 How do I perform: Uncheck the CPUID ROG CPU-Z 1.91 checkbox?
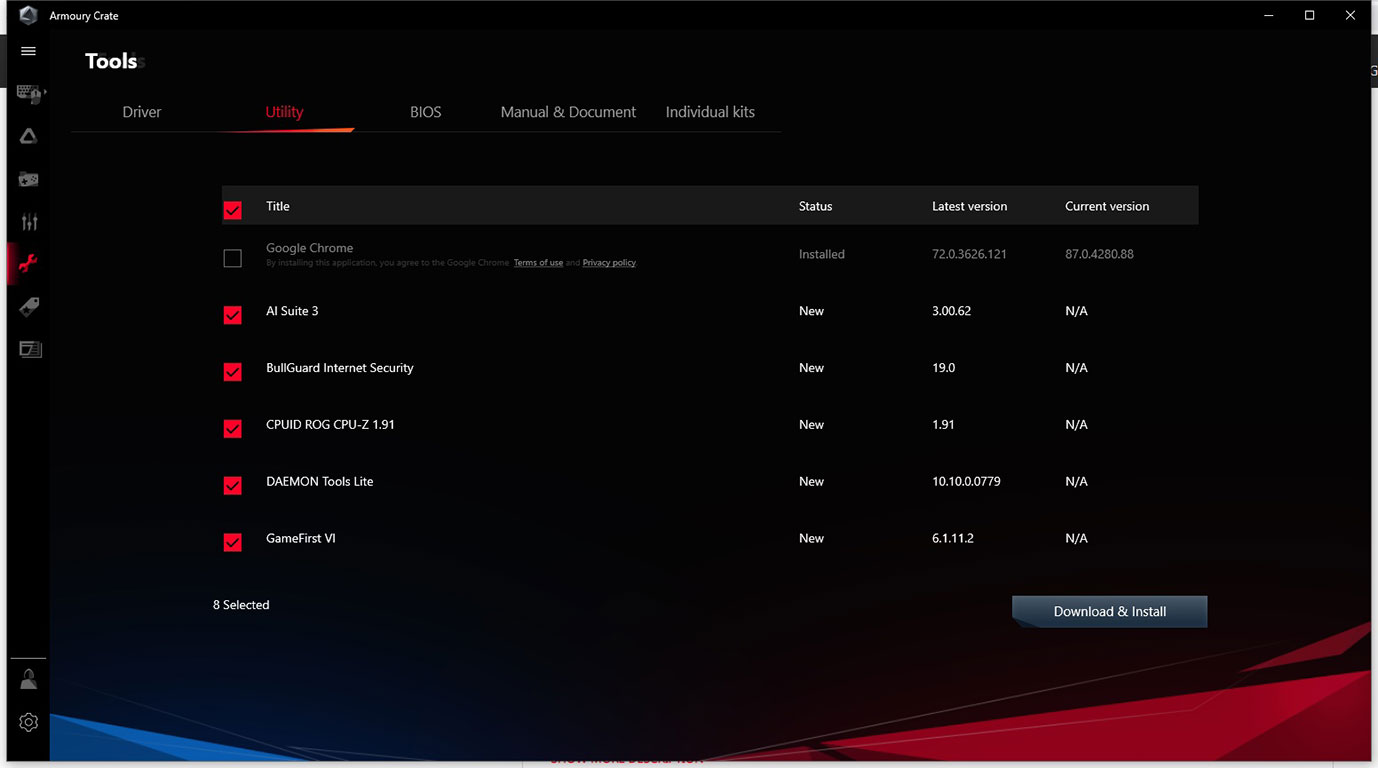click(x=233, y=429)
